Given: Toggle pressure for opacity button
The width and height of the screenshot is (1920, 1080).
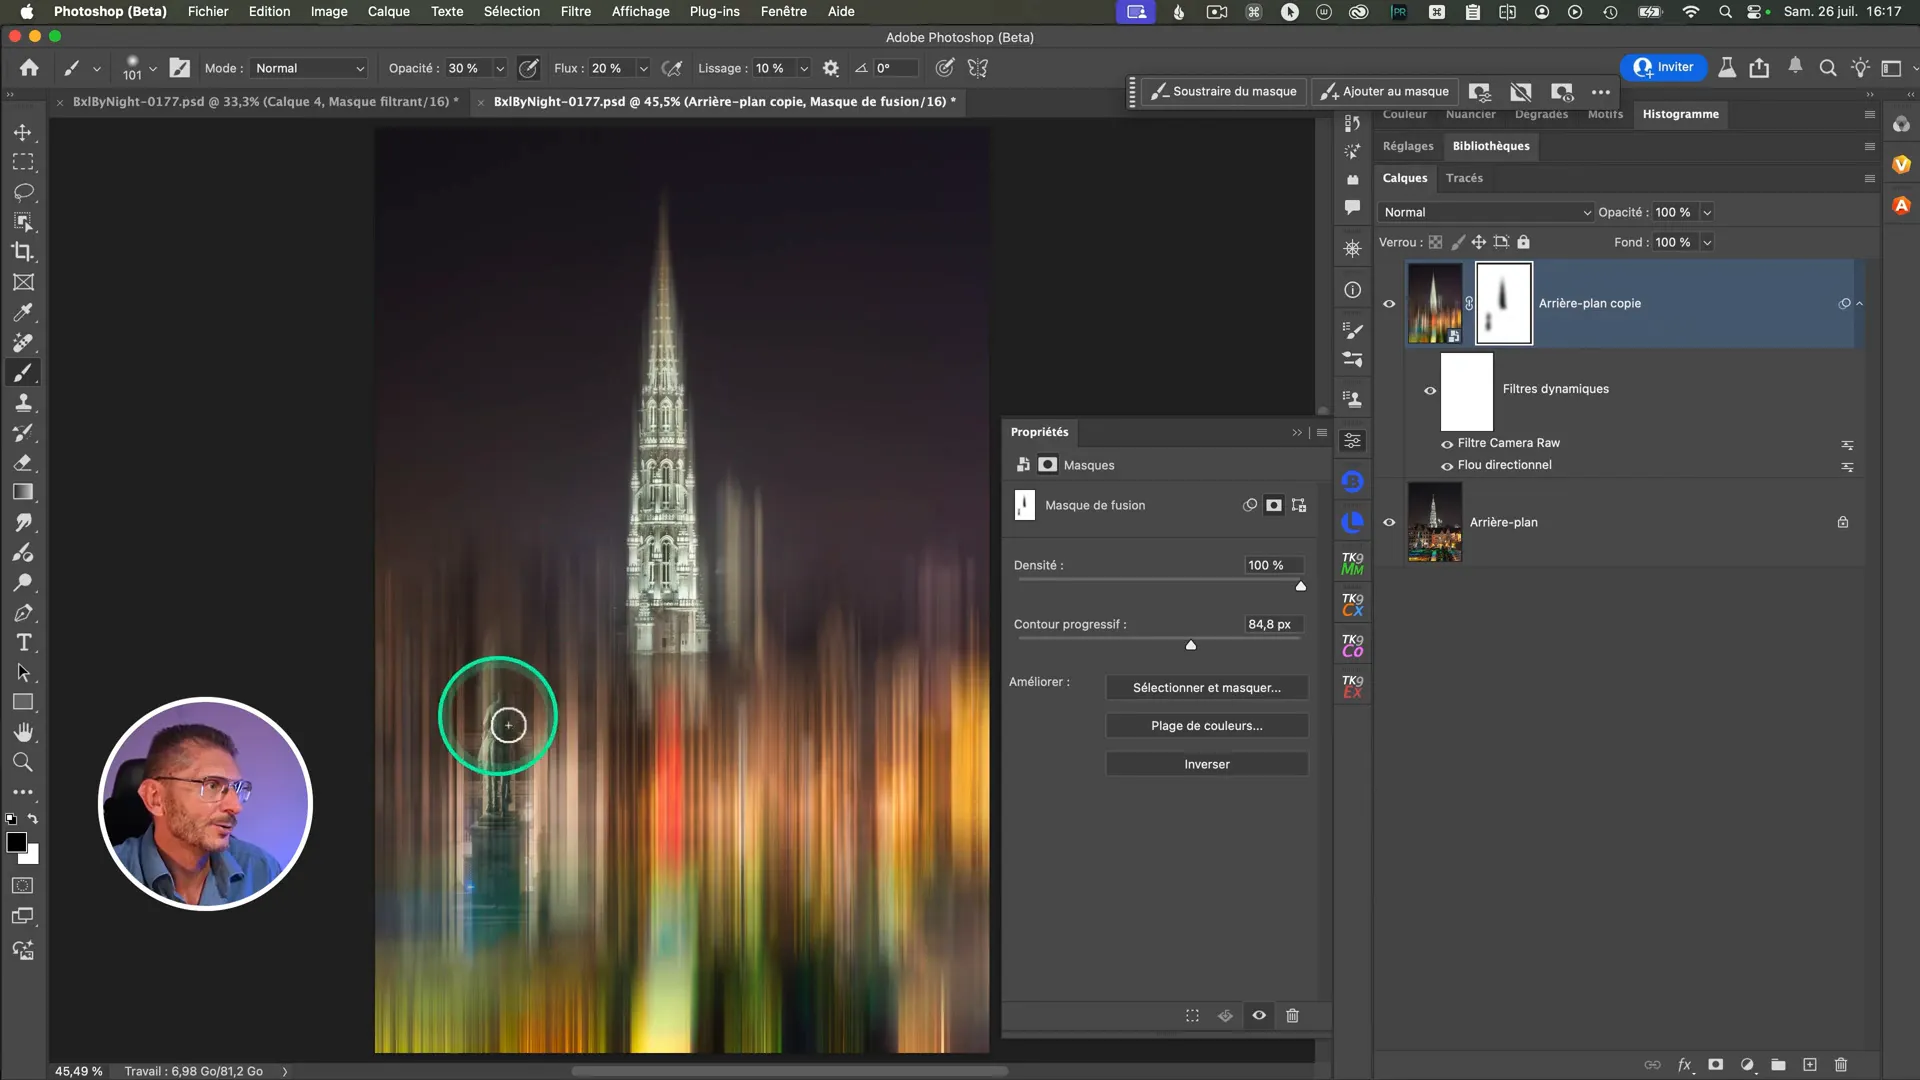Looking at the screenshot, I should pyautogui.click(x=529, y=68).
